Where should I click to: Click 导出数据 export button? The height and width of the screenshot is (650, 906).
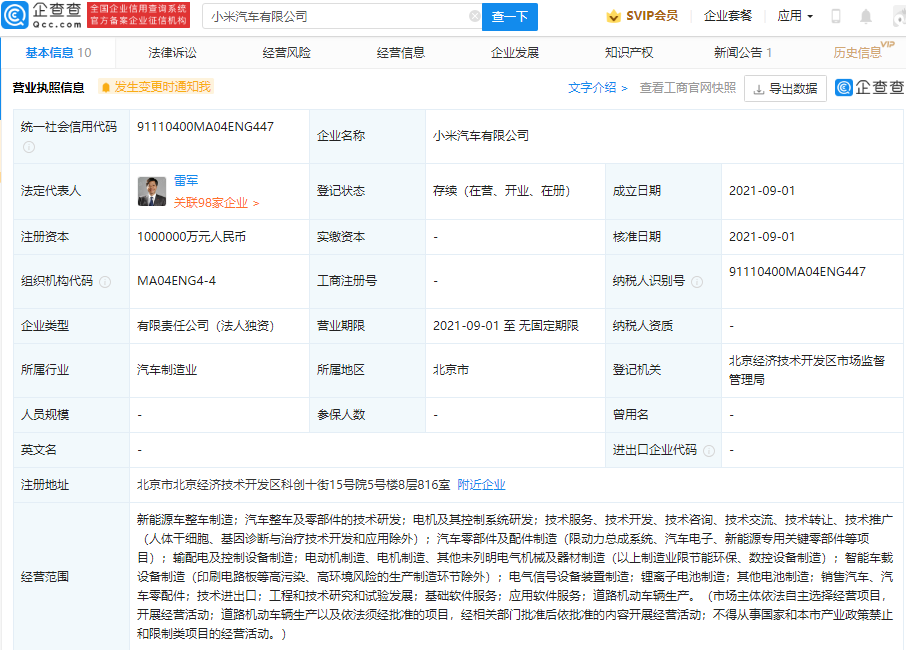click(785, 88)
